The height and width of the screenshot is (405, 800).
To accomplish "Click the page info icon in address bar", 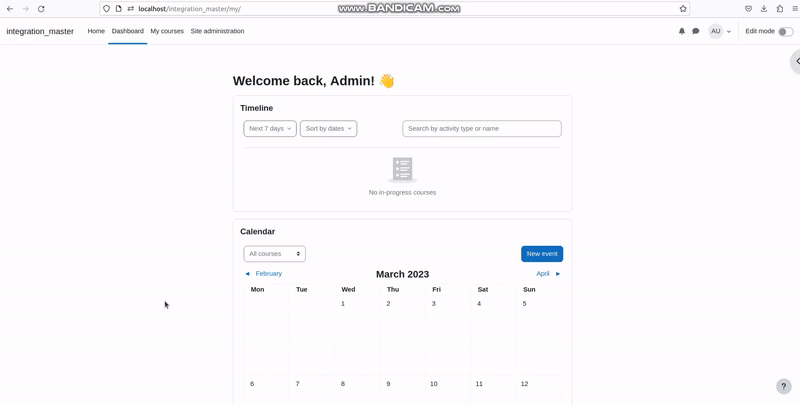I will pos(118,9).
